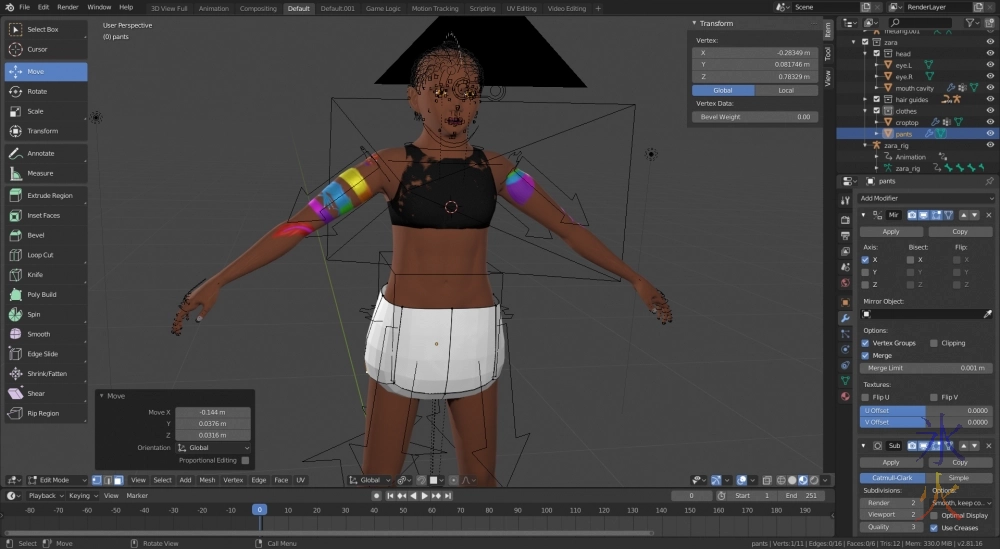This screenshot has height=549, width=1000.
Task: Open the Render menu
Action: (68, 7)
